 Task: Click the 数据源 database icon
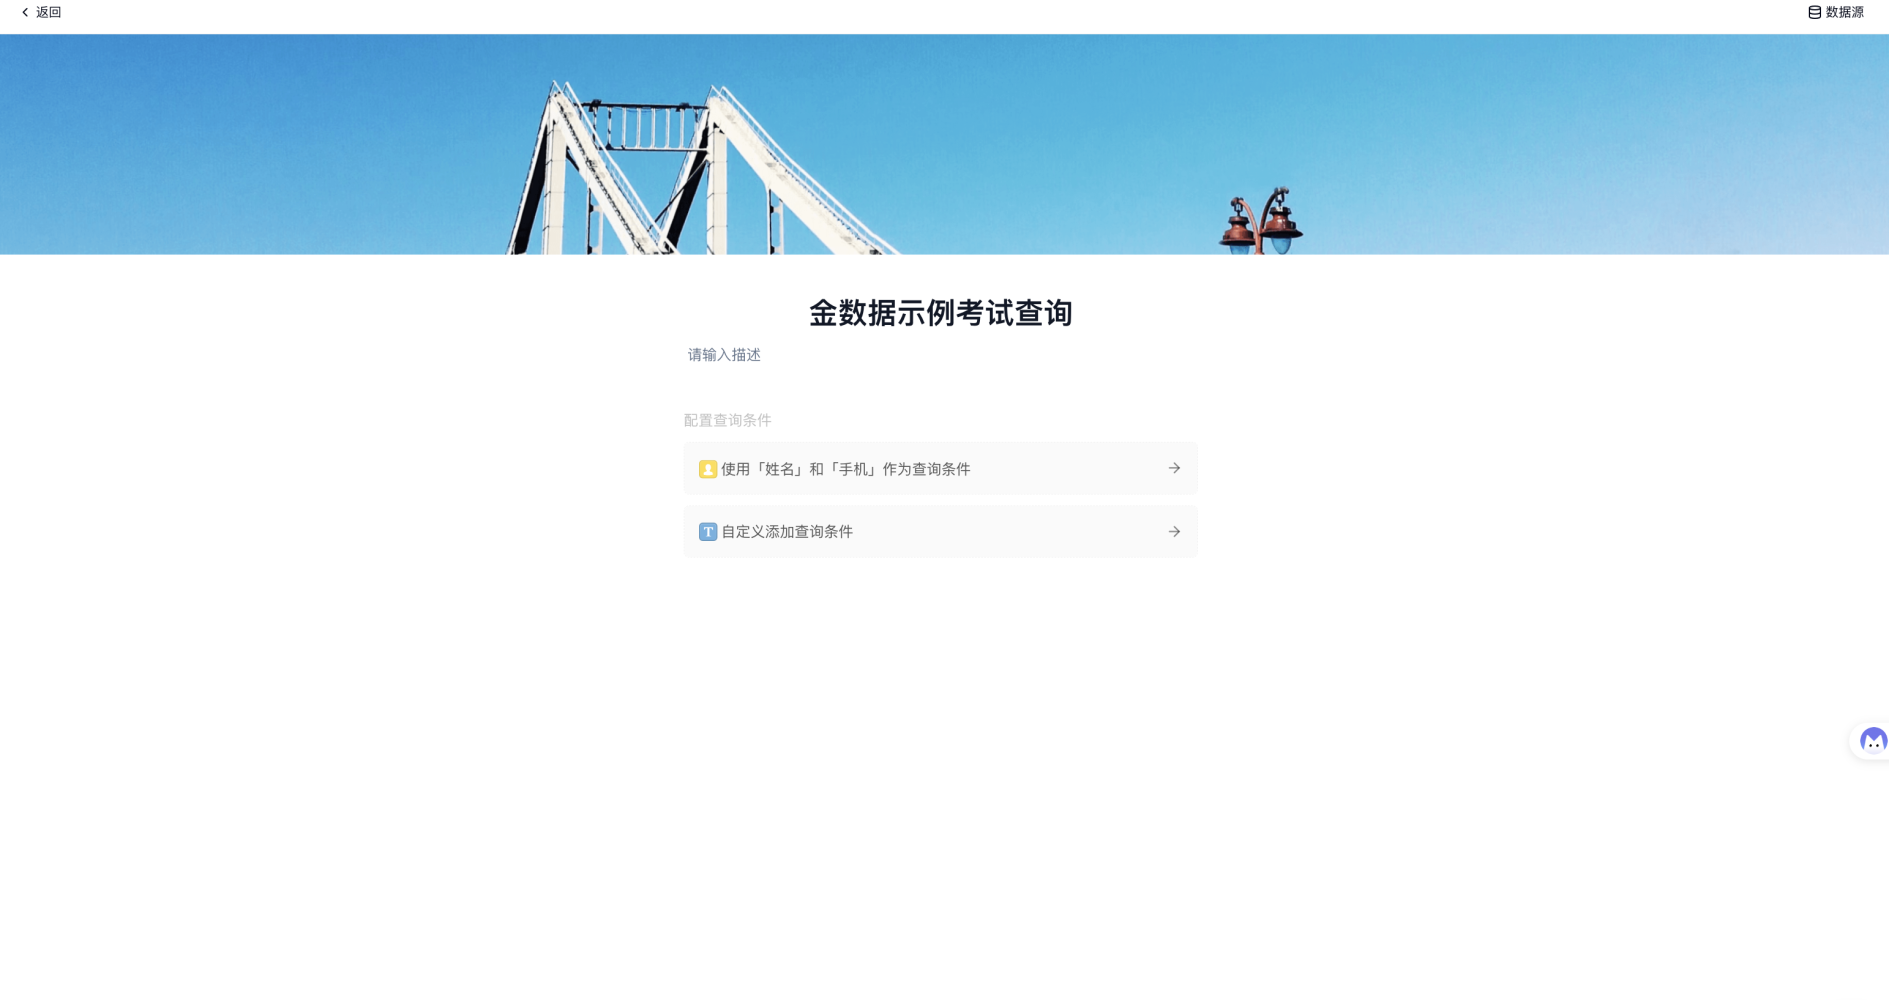(1814, 13)
